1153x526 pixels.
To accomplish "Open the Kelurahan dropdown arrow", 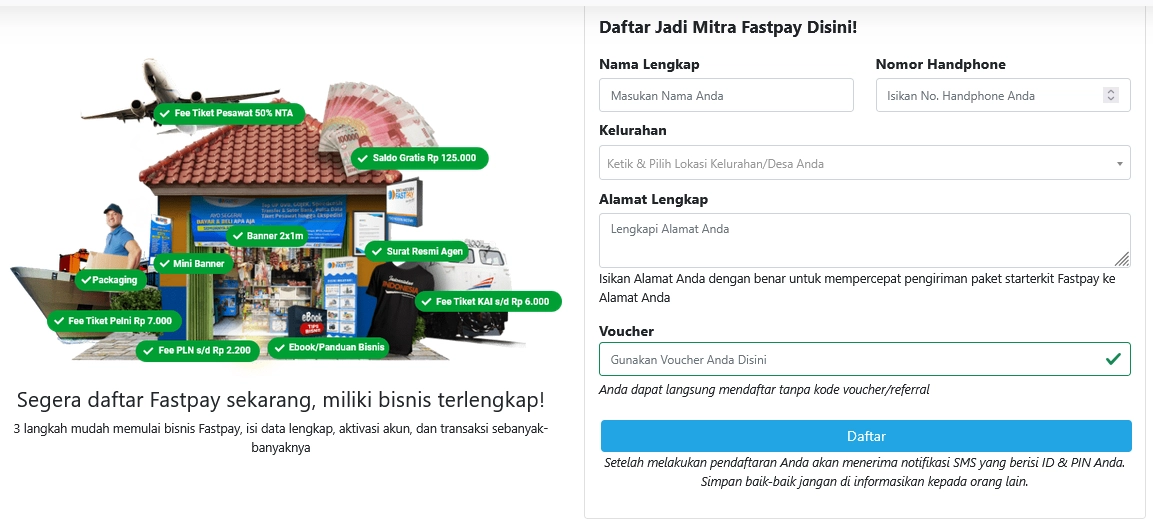I will coord(1119,163).
